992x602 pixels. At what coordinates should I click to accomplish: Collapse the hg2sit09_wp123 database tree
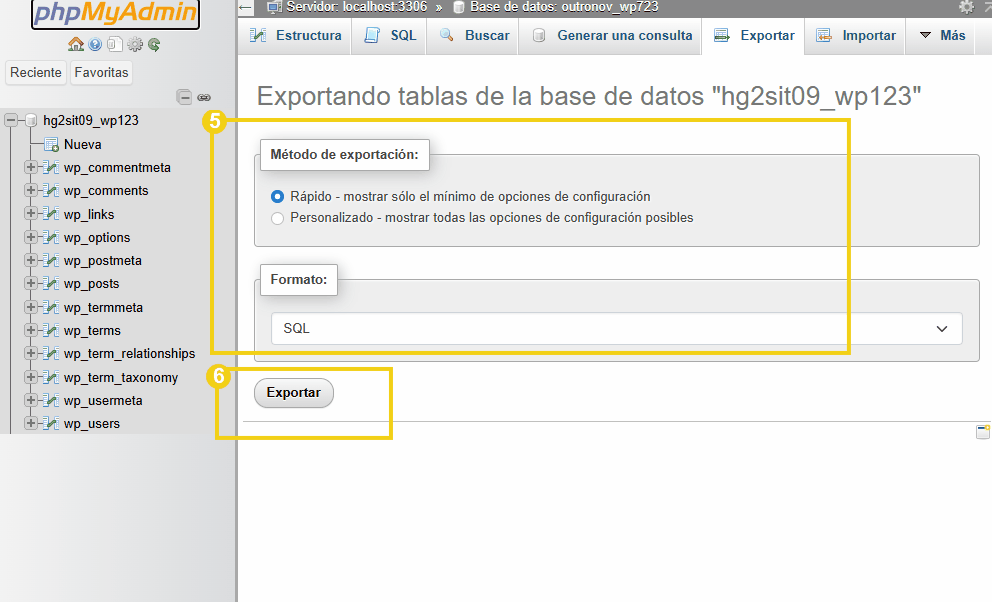point(11,120)
